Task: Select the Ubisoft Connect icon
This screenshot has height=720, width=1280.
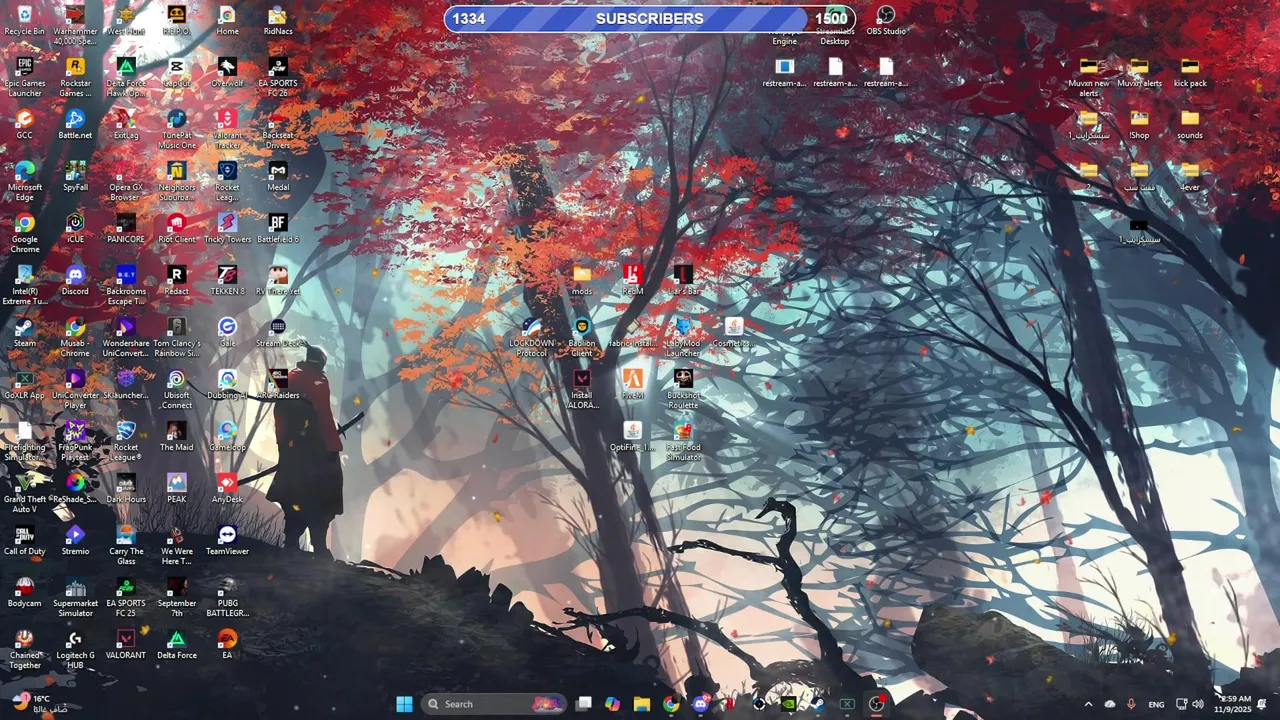Action: (177, 389)
